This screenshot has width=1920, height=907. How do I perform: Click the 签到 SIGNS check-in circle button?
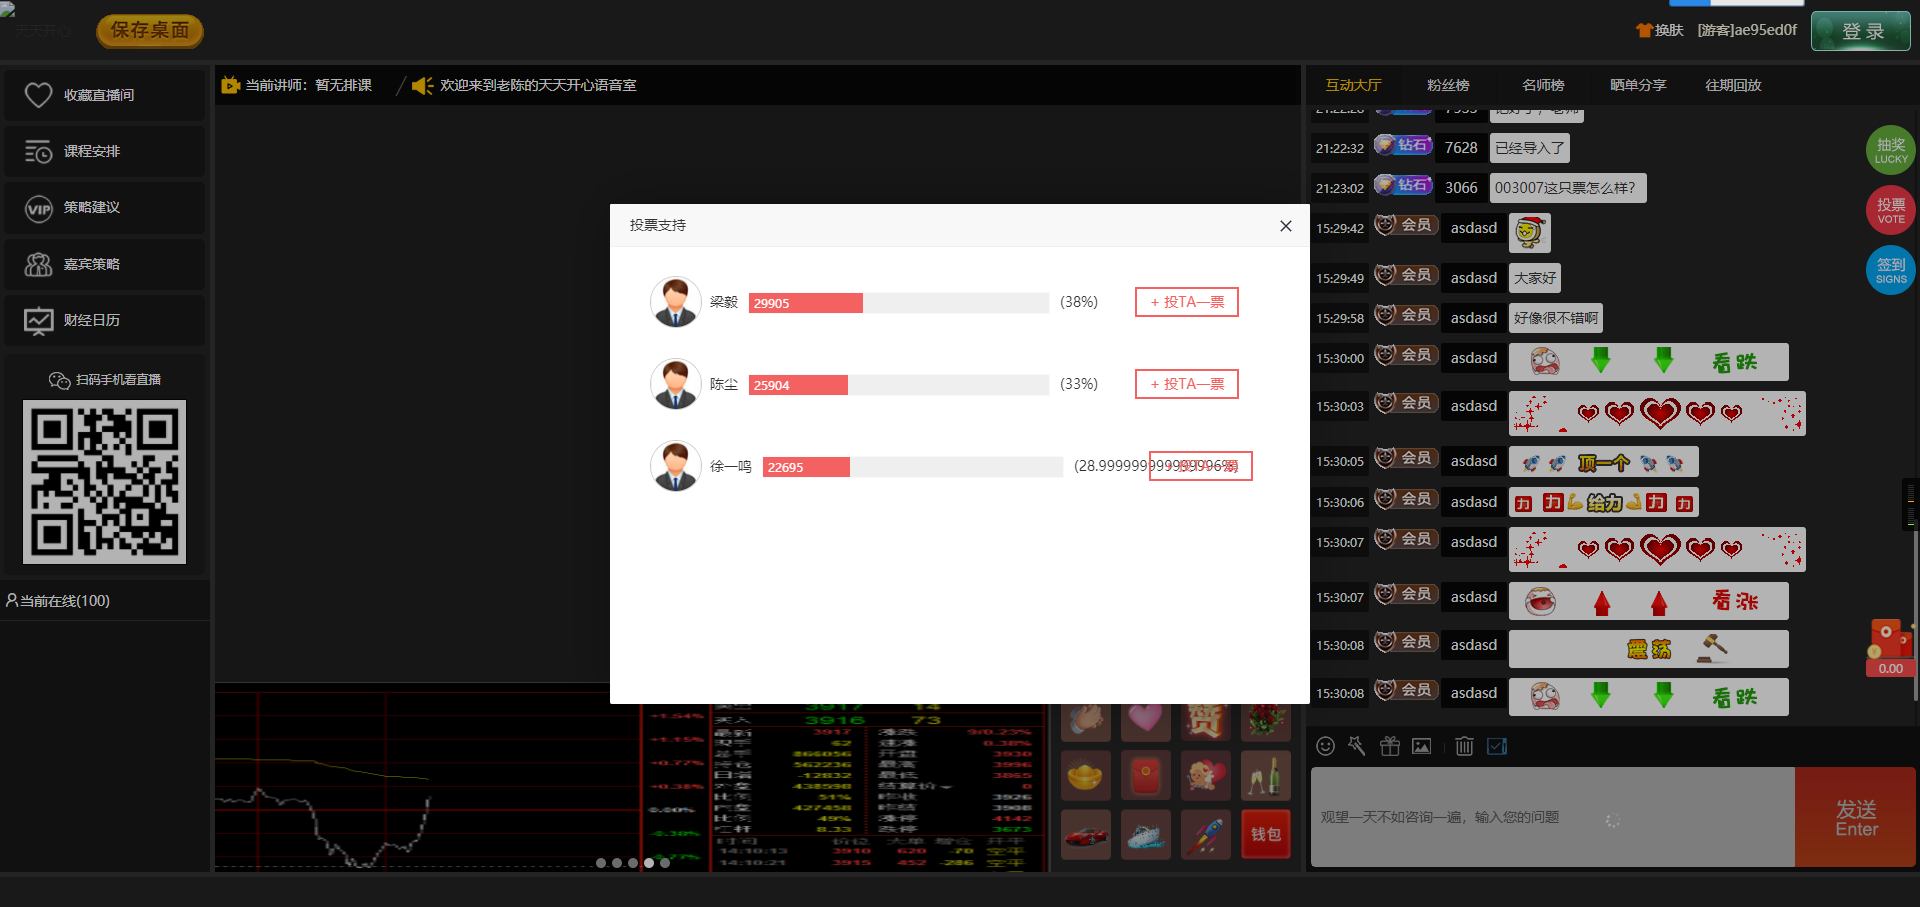point(1890,270)
